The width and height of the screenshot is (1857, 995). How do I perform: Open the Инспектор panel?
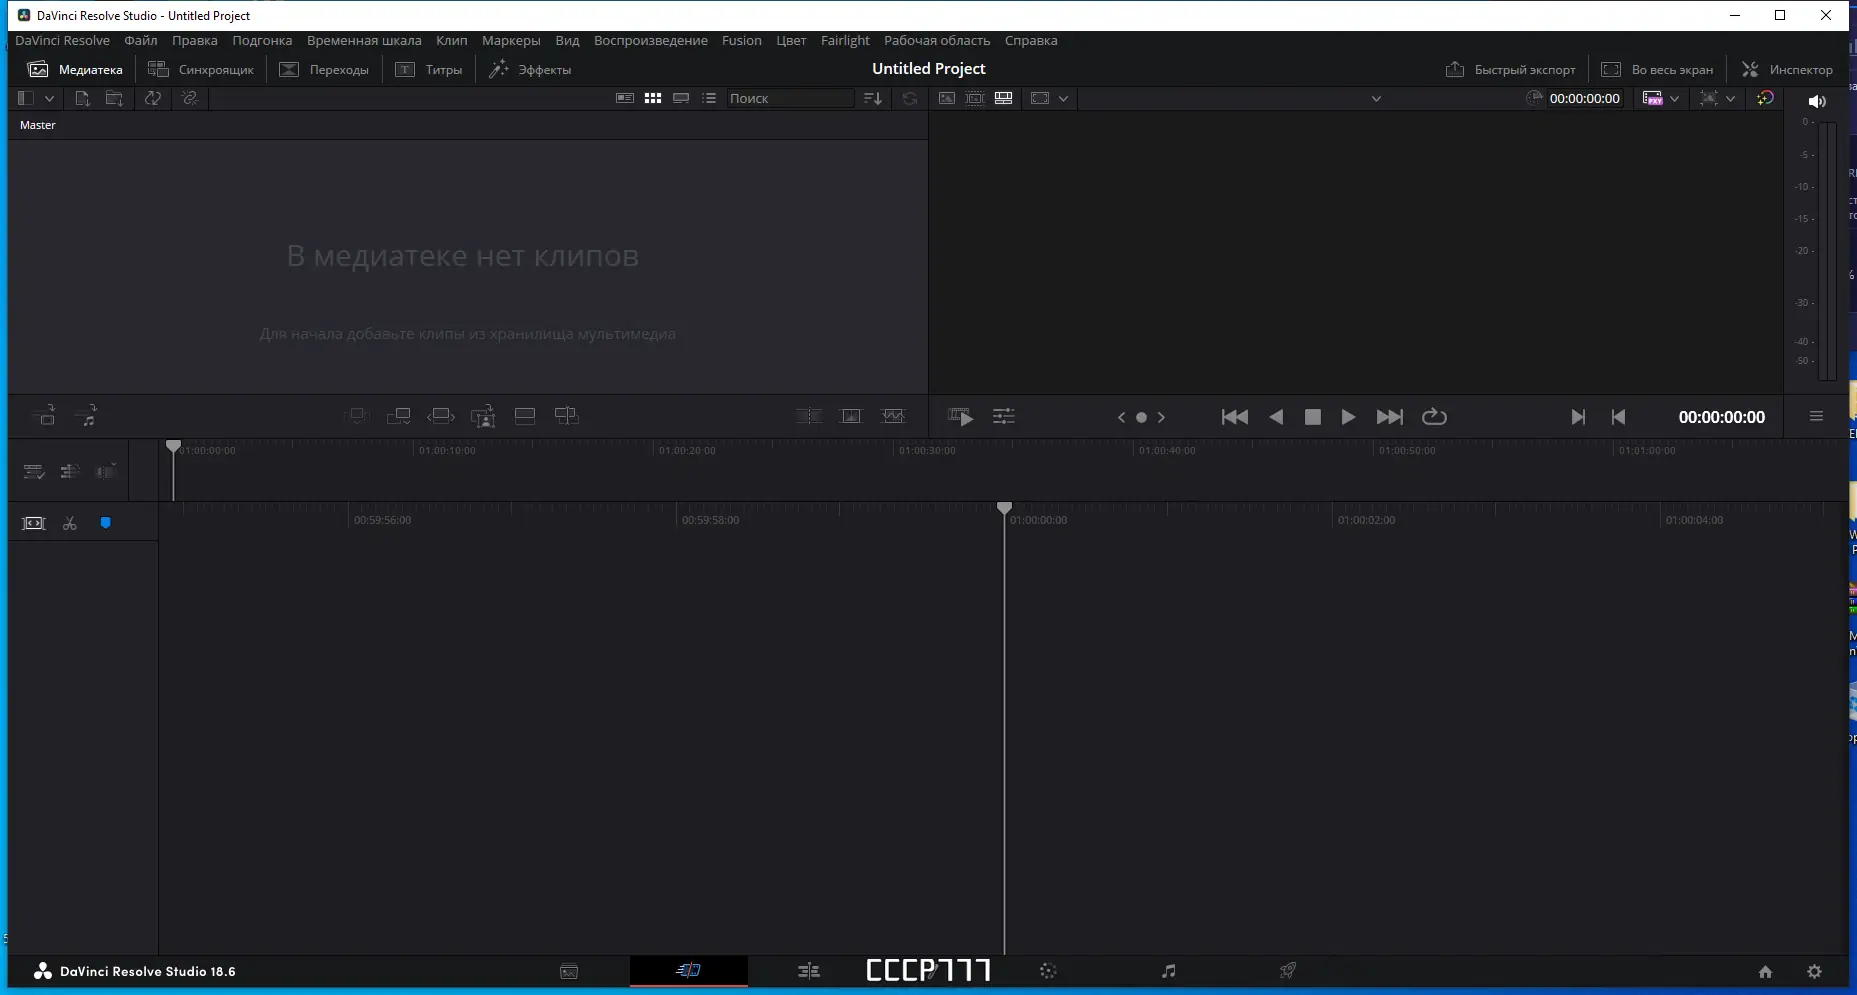(1788, 70)
